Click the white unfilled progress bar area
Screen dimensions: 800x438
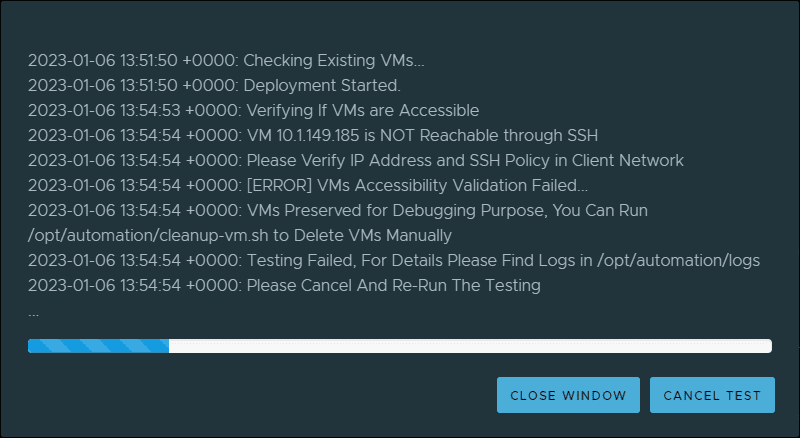(x=470, y=346)
